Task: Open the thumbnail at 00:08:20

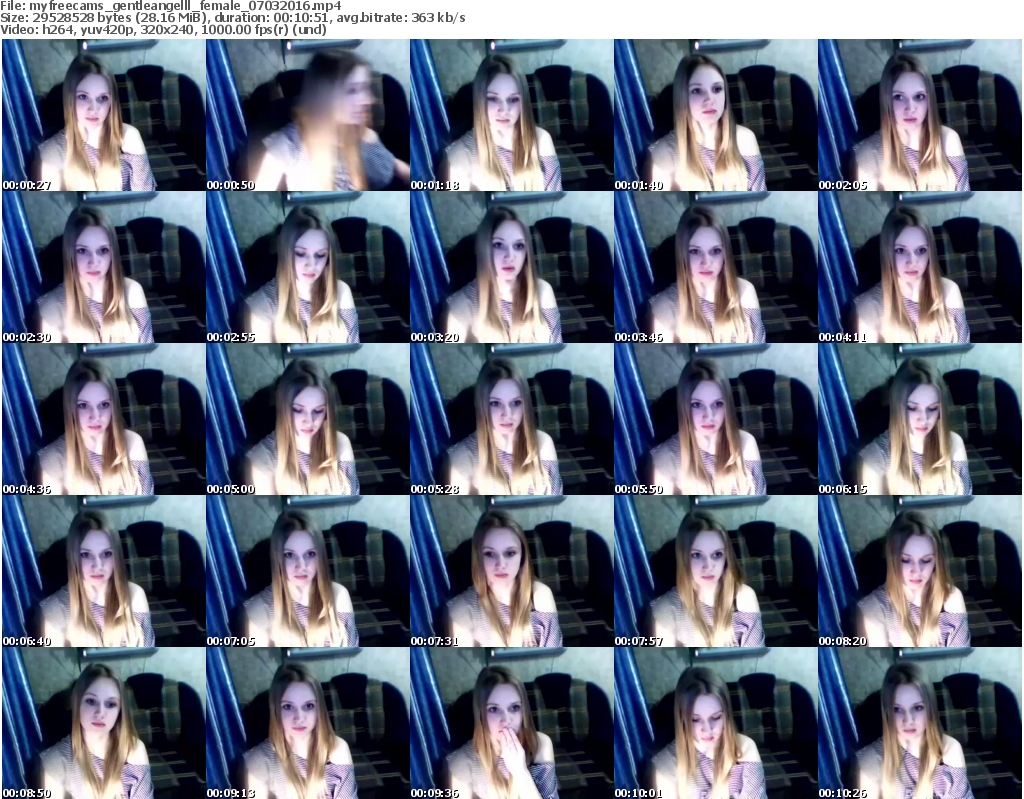Action: pyautogui.click(x=919, y=572)
